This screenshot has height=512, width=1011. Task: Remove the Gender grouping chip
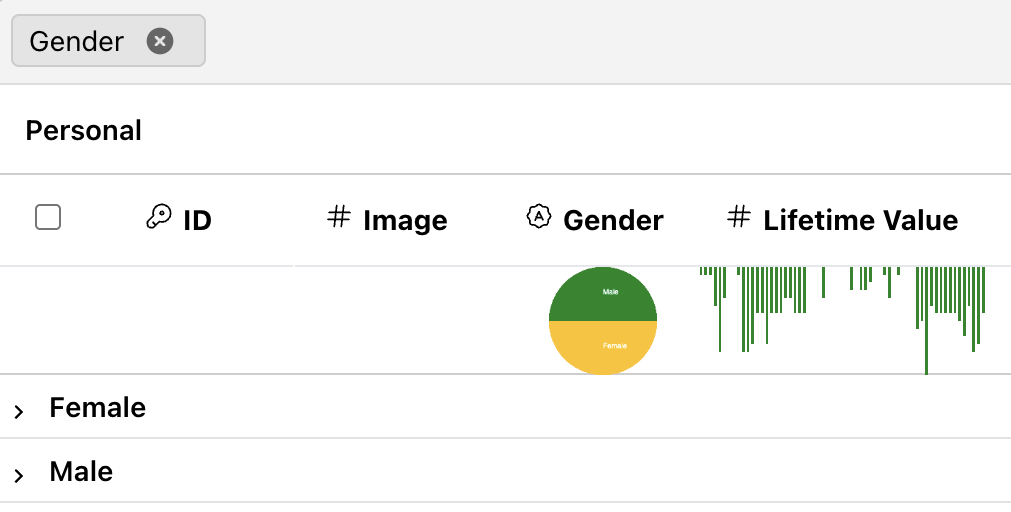click(x=160, y=40)
